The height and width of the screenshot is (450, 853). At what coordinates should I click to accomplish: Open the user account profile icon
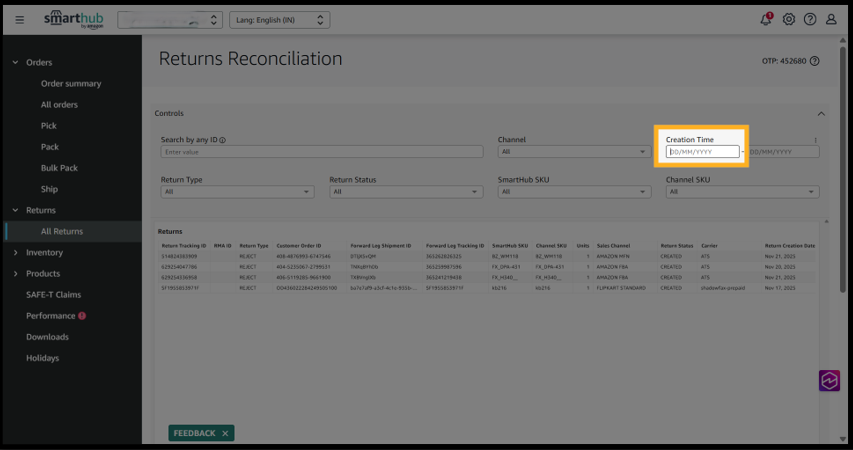click(x=831, y=20)
